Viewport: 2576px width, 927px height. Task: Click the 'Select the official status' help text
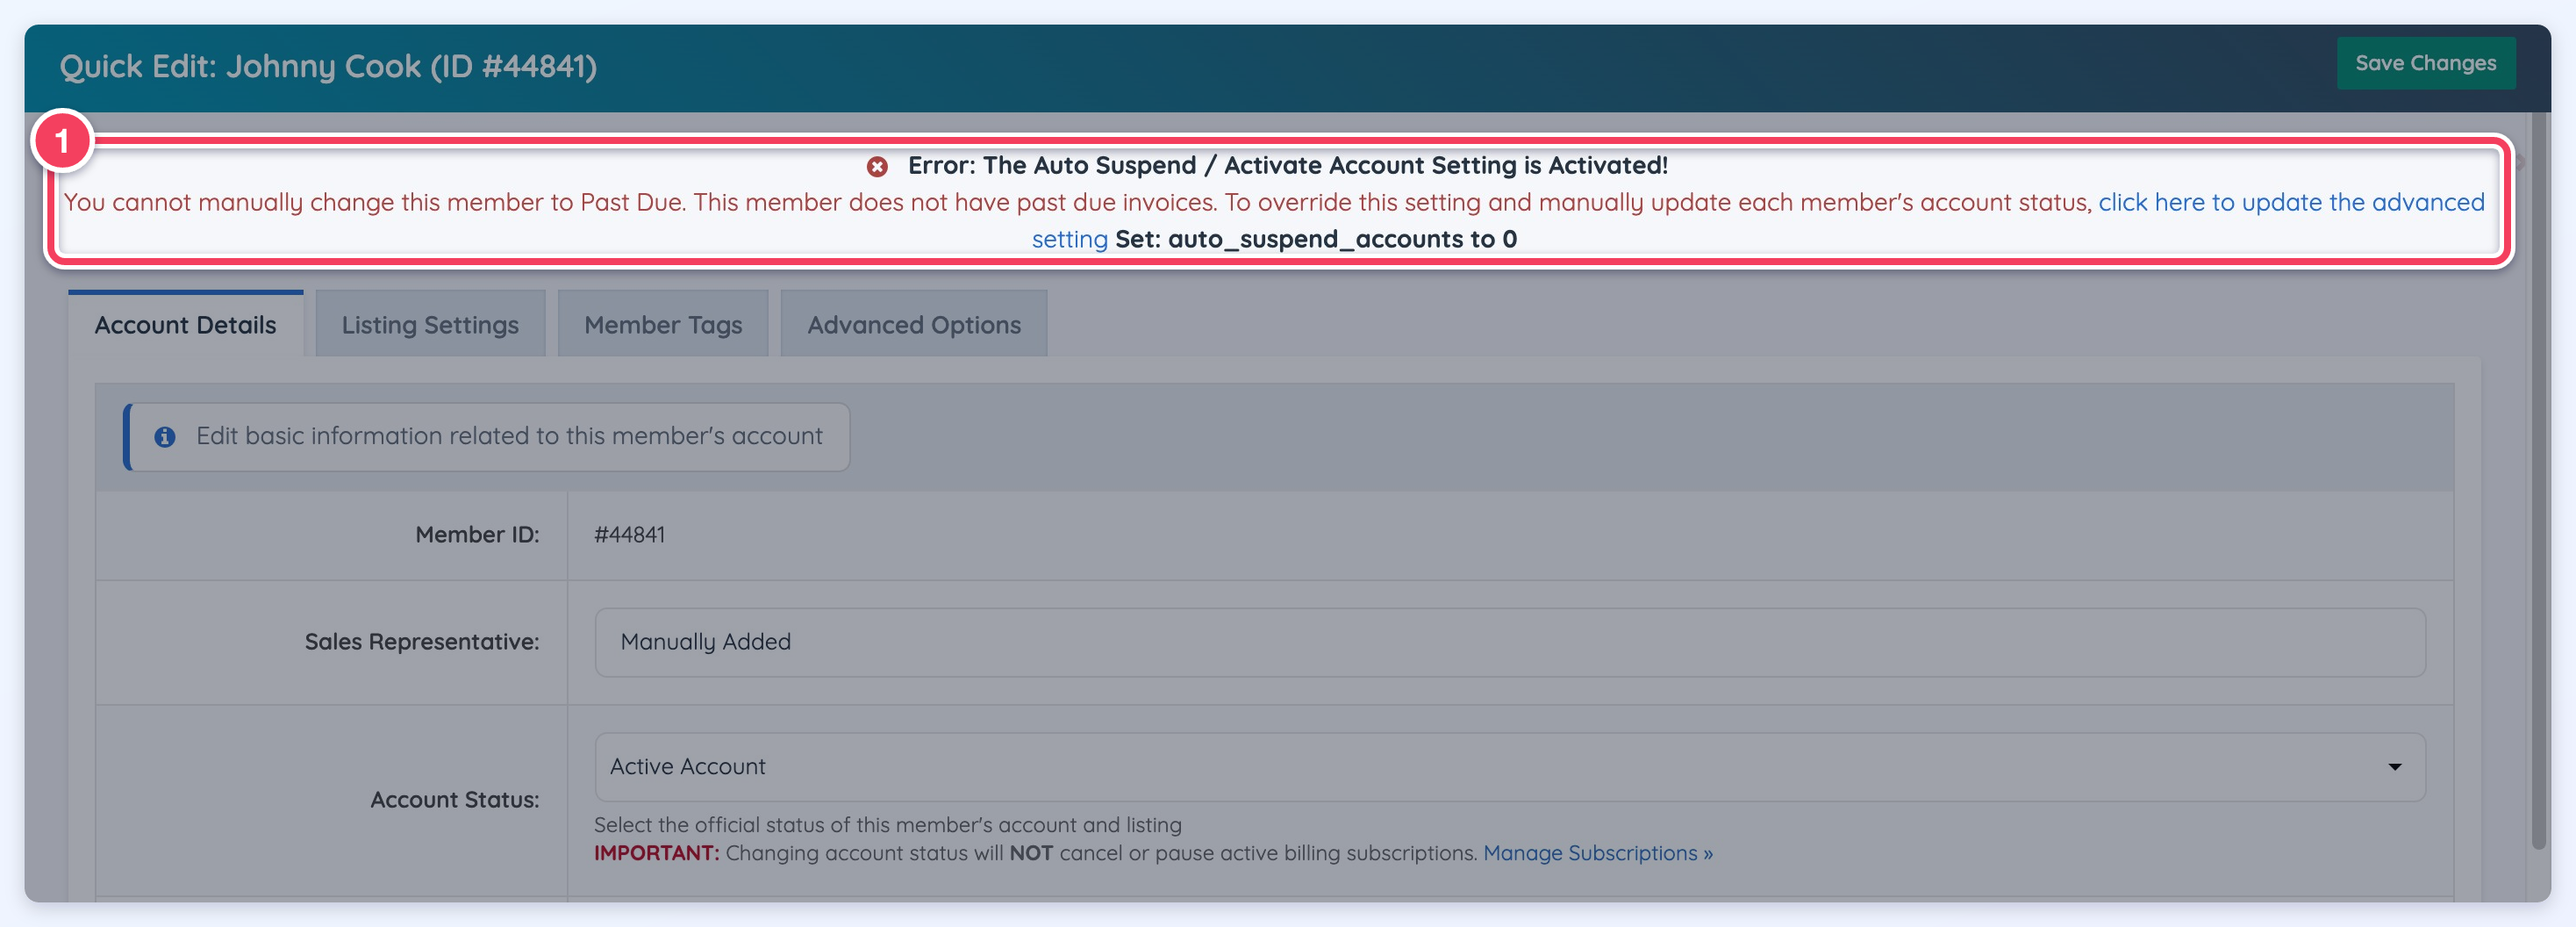tap(888, 825)
